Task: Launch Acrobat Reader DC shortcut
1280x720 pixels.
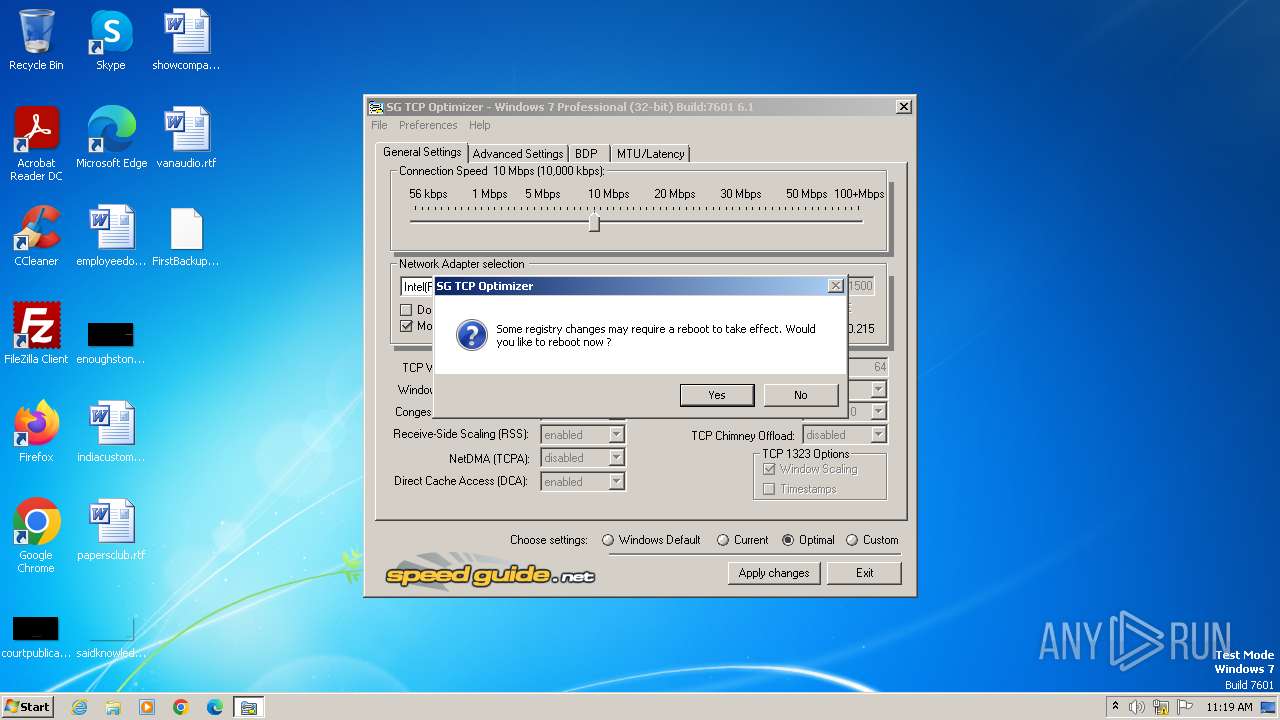Action: coord(36,144)
